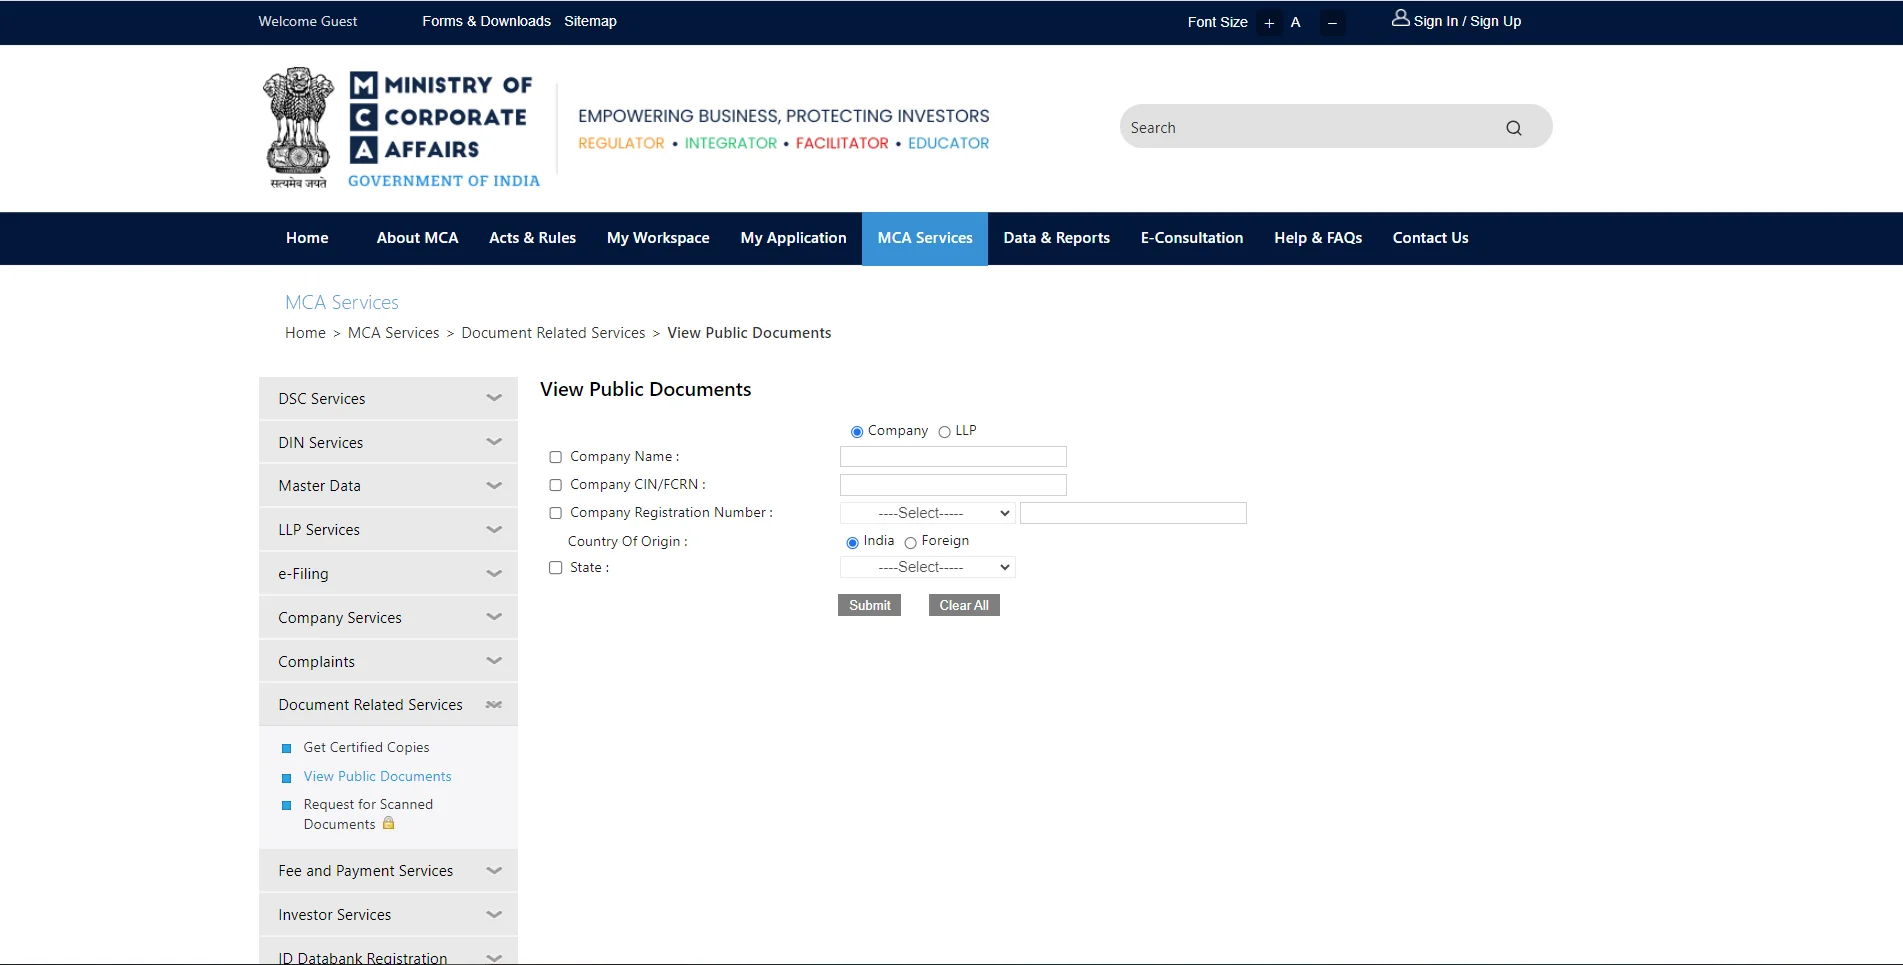Open the My Application menu

click(x=793, y=238)
